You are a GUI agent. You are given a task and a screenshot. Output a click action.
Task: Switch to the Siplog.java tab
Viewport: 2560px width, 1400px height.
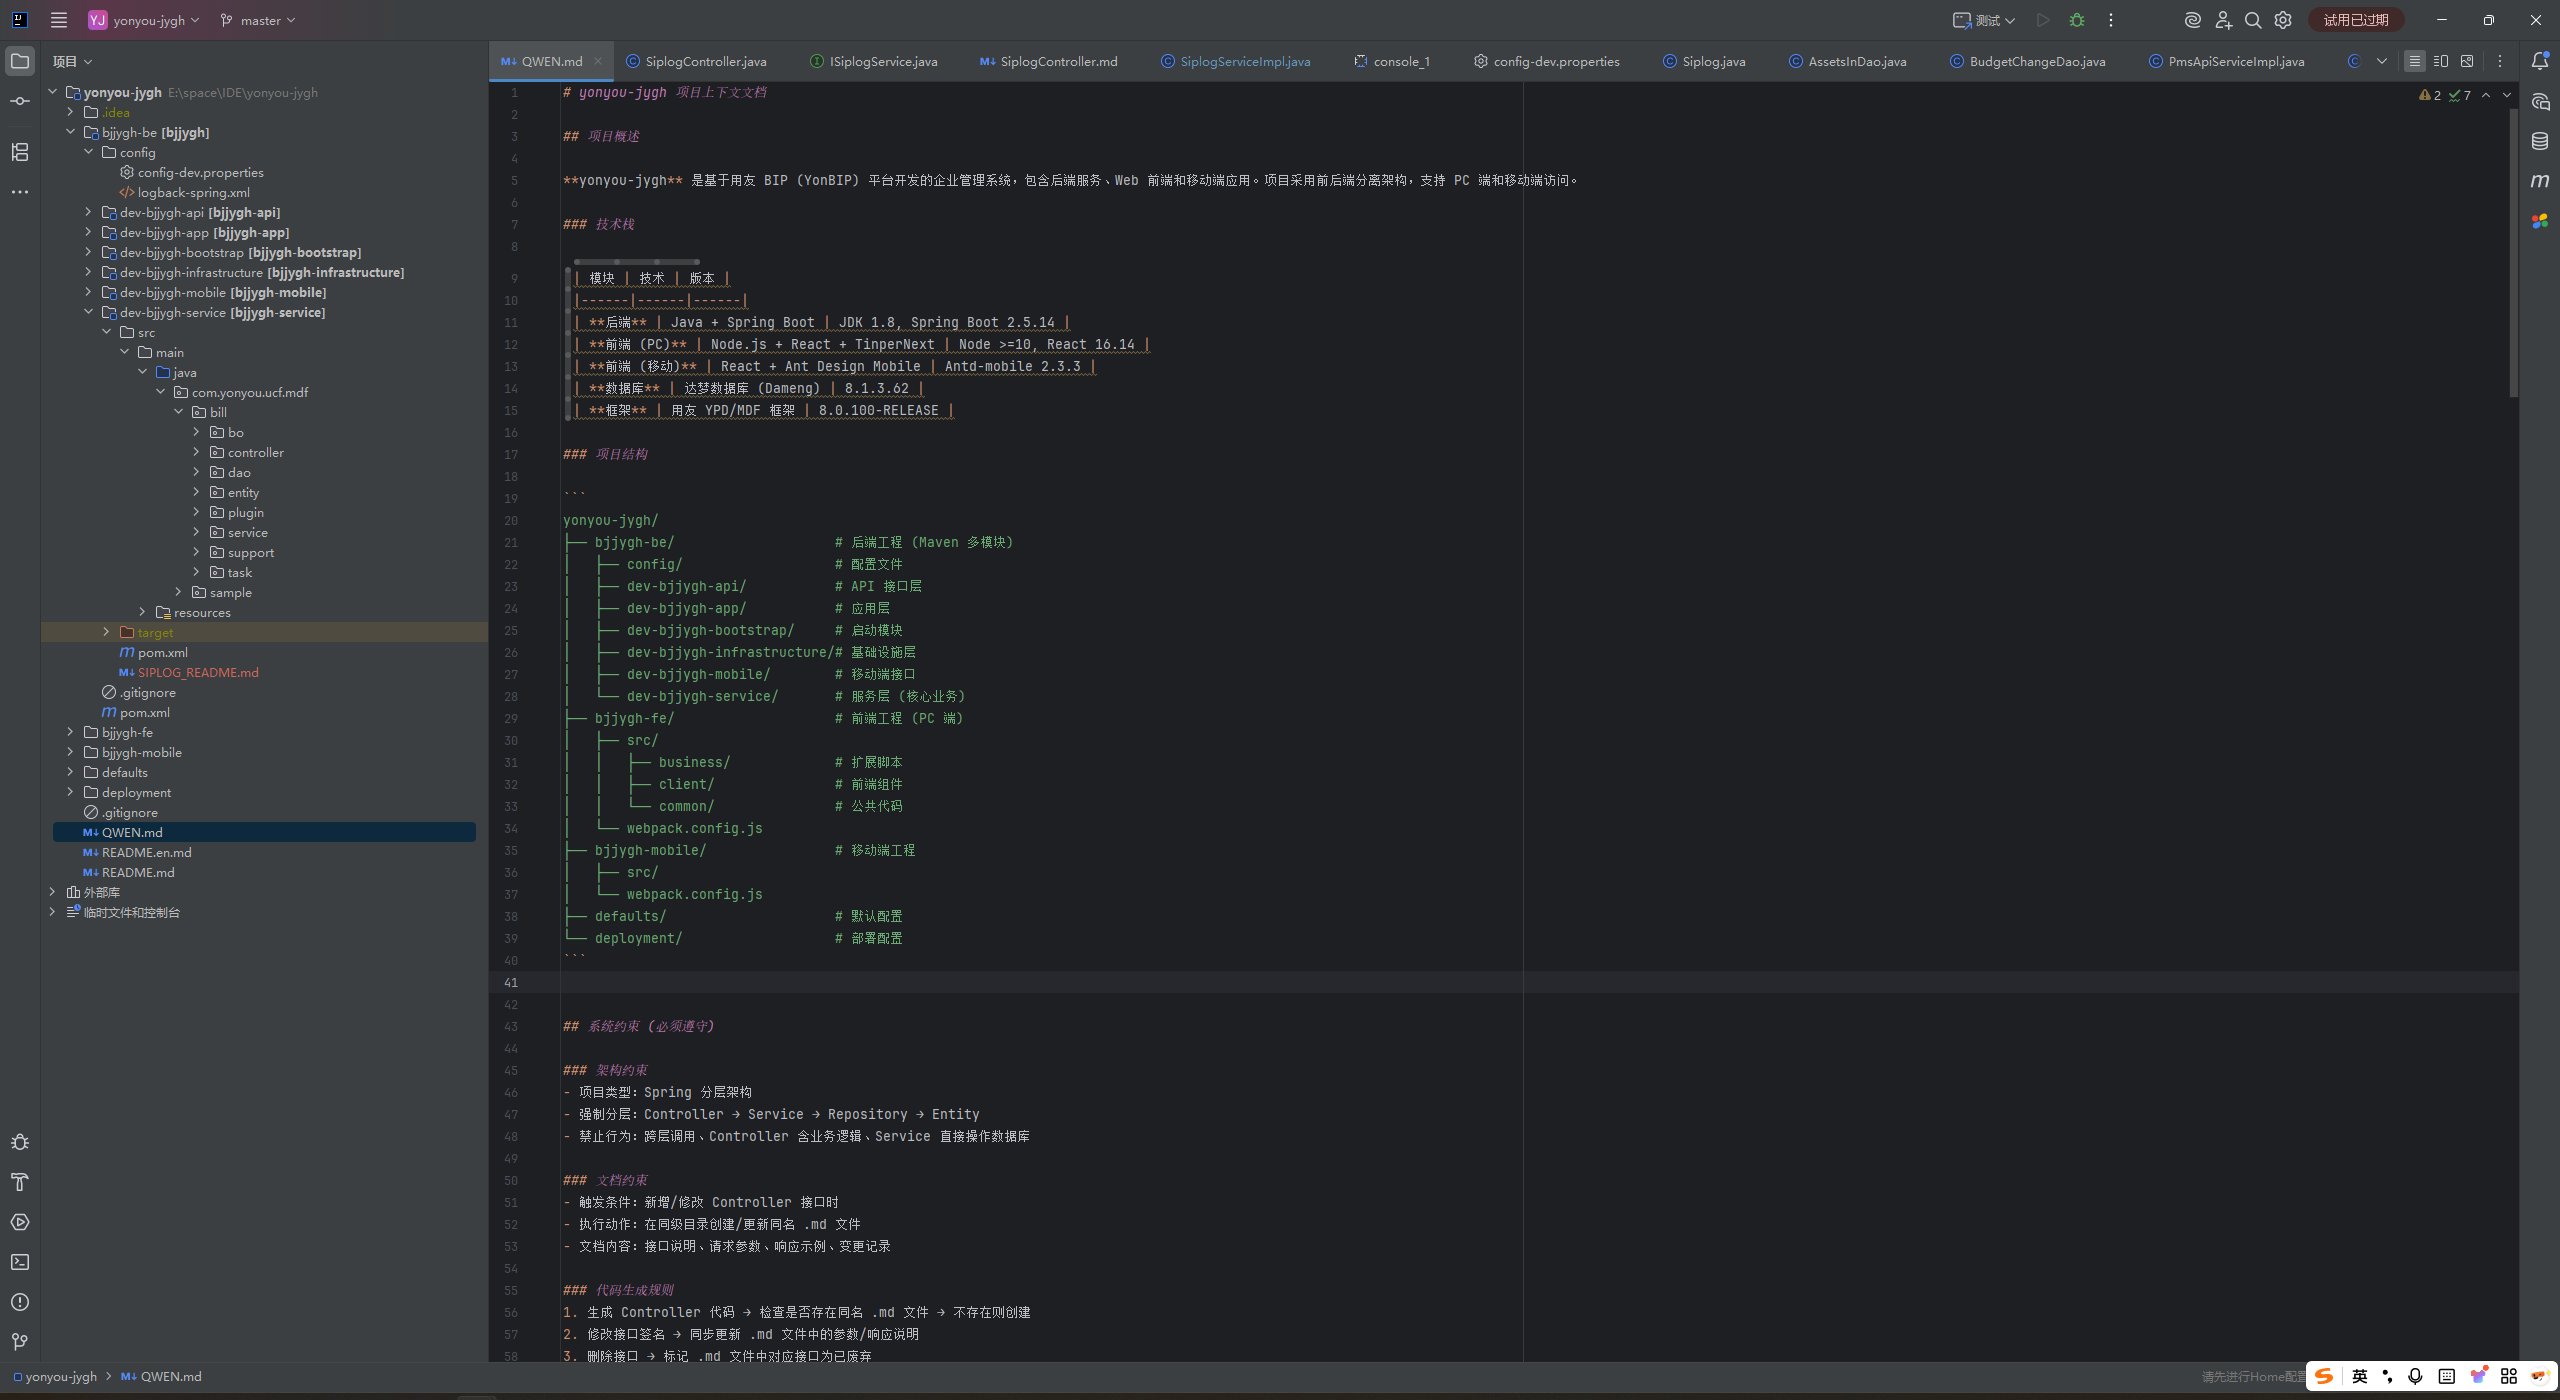[x=1704, y=61]
